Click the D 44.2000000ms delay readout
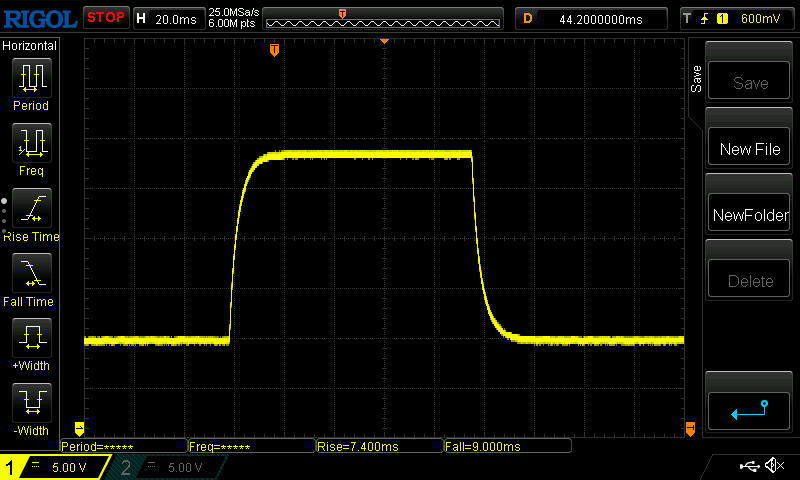 591,19
